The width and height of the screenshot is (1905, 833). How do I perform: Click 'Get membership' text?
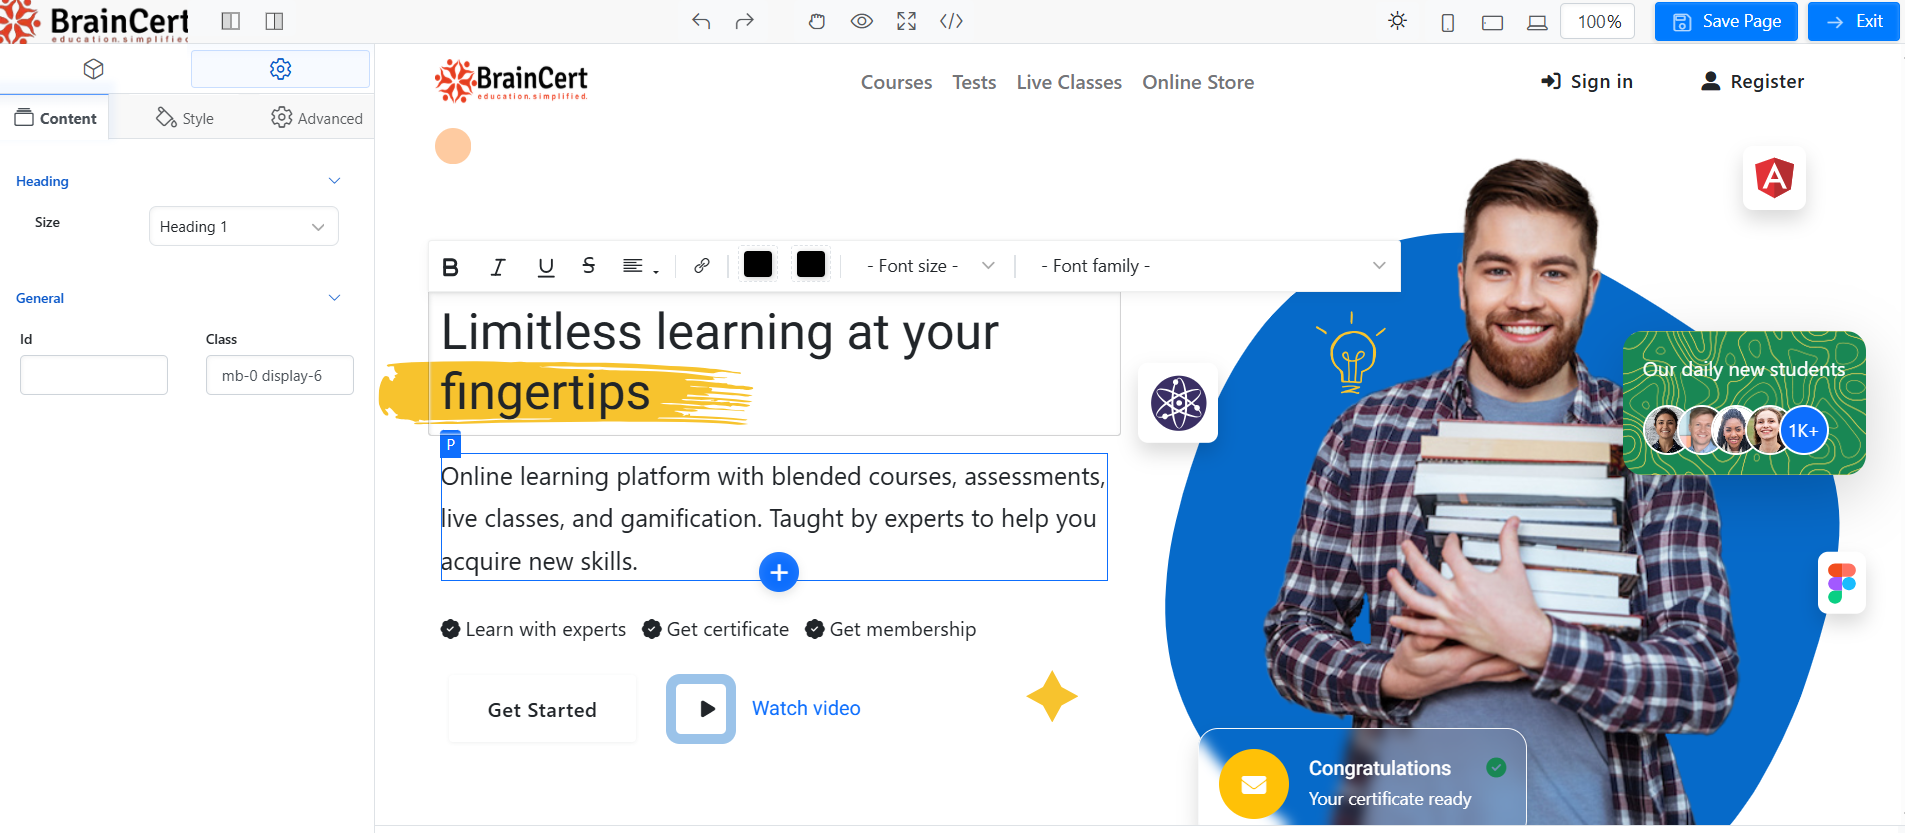coord(903,629)
